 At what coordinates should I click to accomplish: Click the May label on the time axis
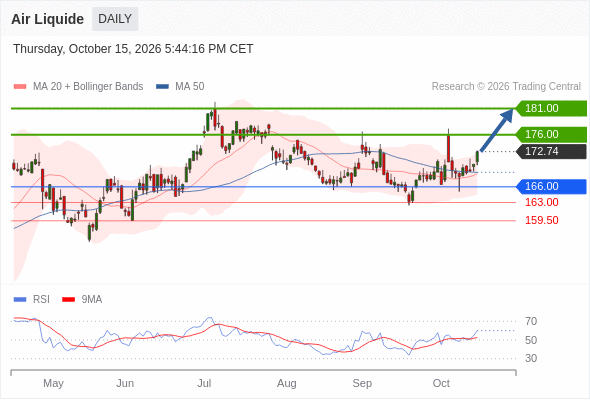click(x=53, y=383)
